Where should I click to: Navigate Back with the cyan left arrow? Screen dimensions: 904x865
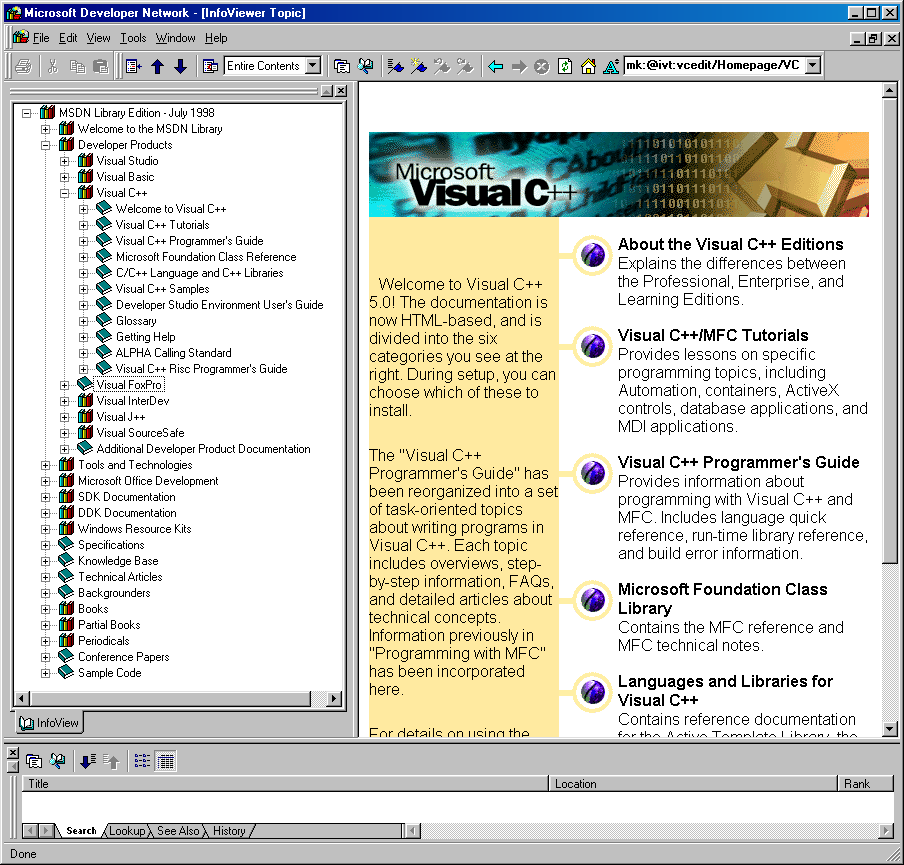(495, 66)
